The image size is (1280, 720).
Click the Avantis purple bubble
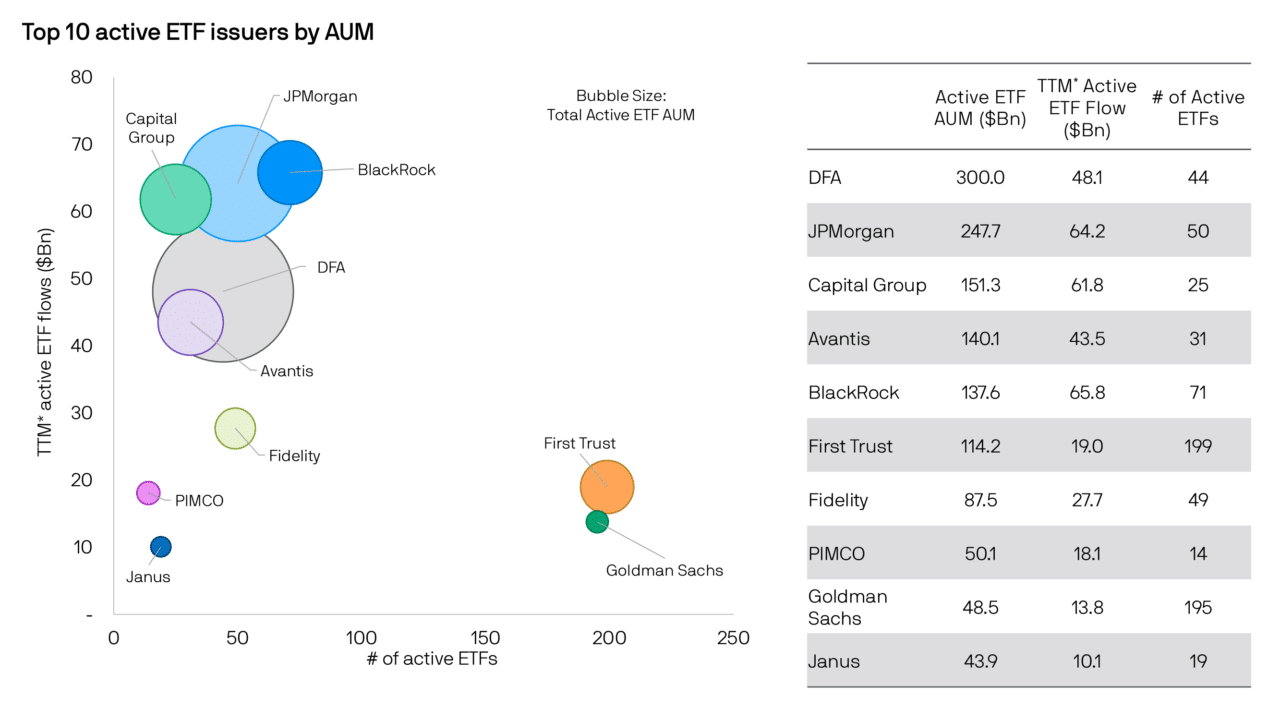pyautogui.click(x=191, y=322)
